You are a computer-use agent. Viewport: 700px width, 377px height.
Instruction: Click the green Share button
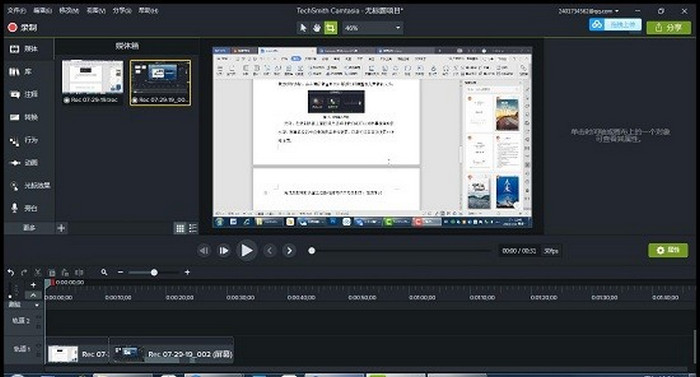[x=669, y=28]
